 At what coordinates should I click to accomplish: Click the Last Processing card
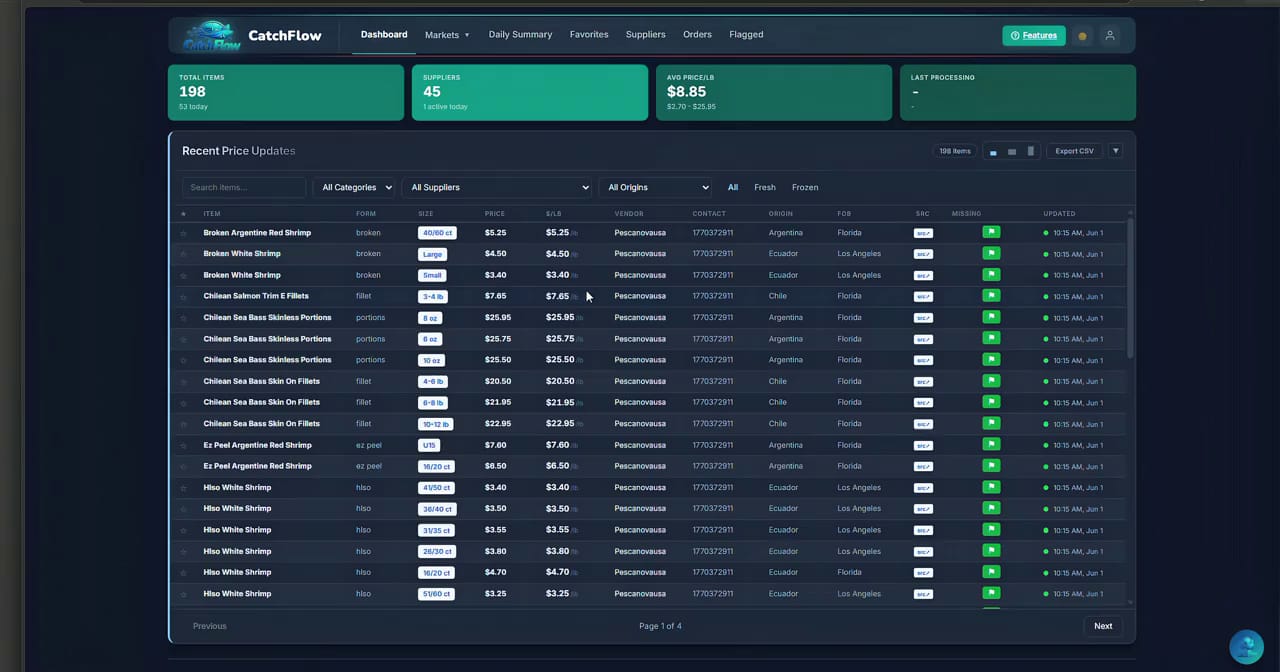[1018, 92]
